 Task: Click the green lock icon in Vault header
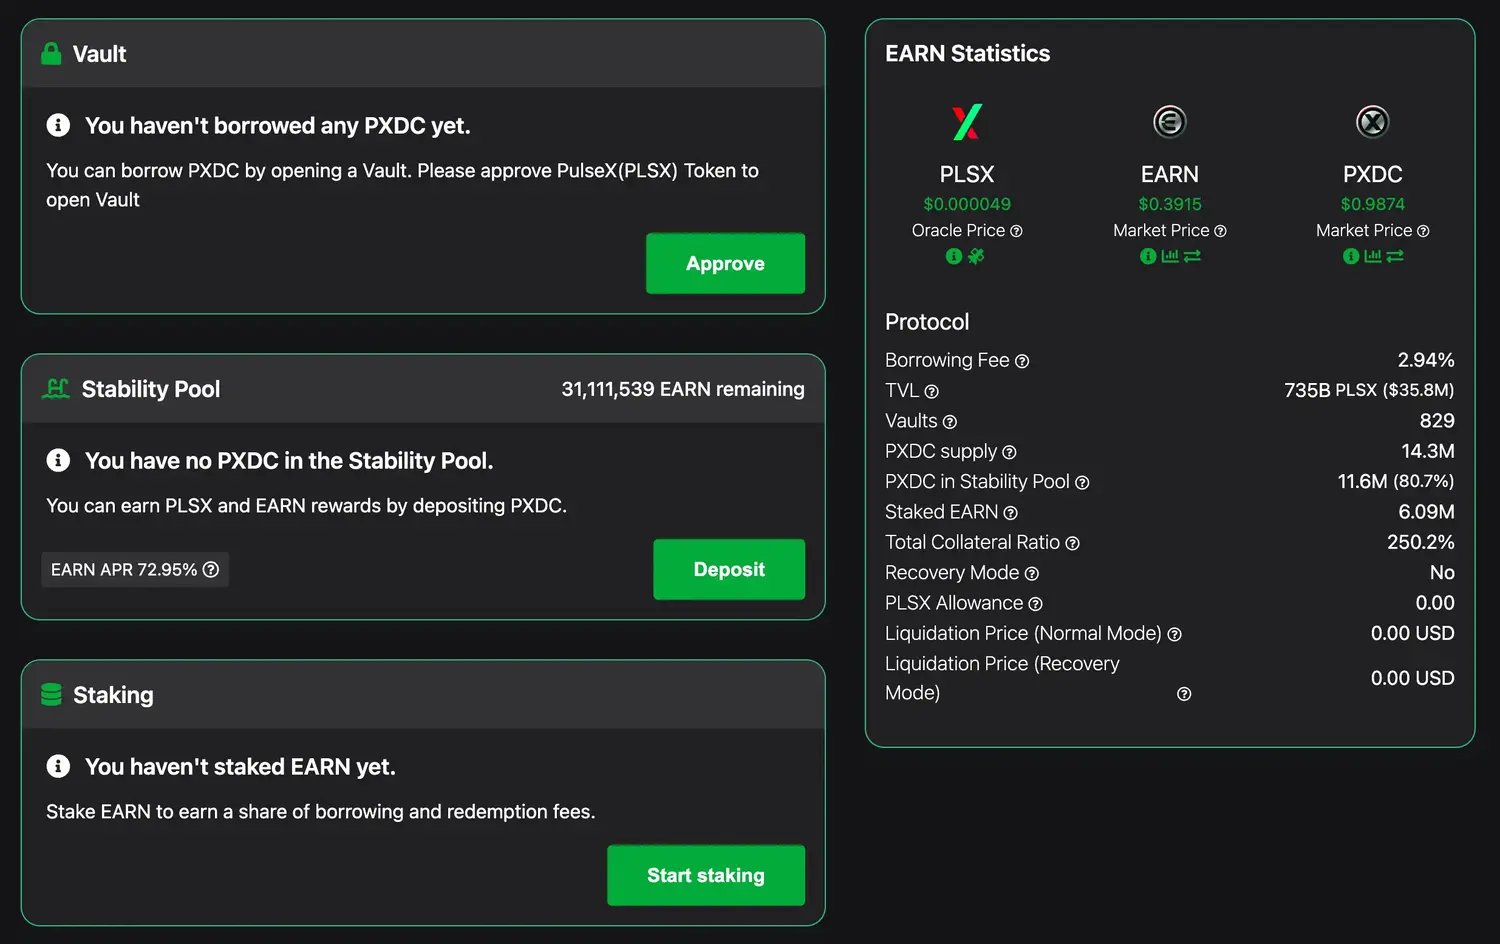click(51, 53)
